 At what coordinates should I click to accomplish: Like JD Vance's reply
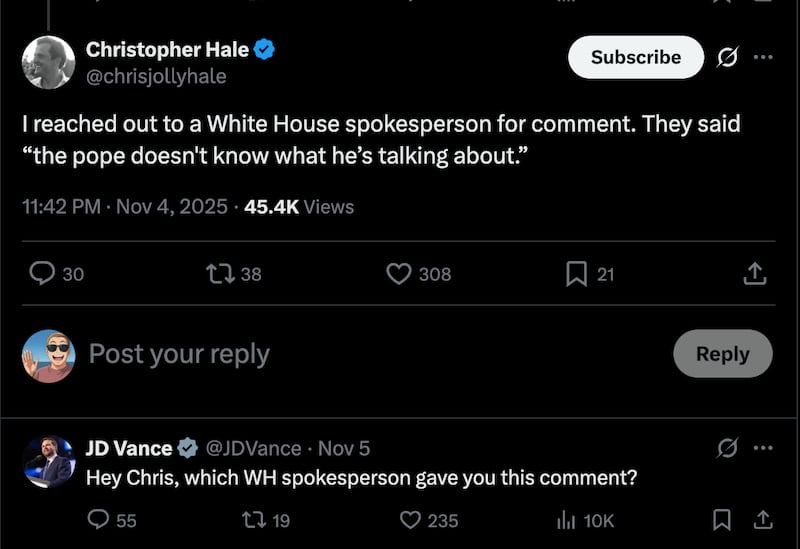point(410,520)
